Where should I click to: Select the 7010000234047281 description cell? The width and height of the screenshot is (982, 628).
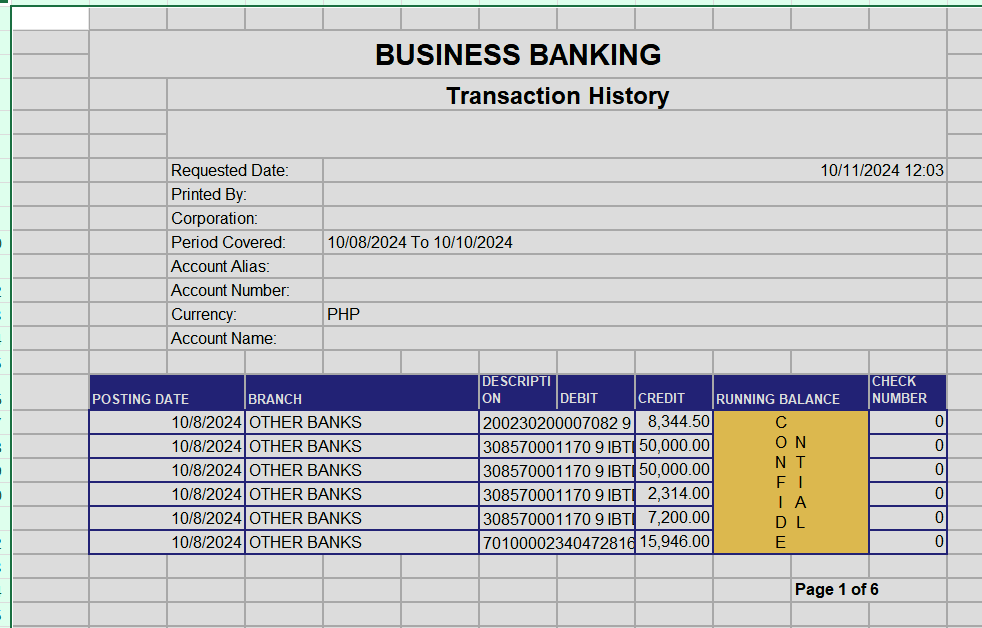[557, 542]
